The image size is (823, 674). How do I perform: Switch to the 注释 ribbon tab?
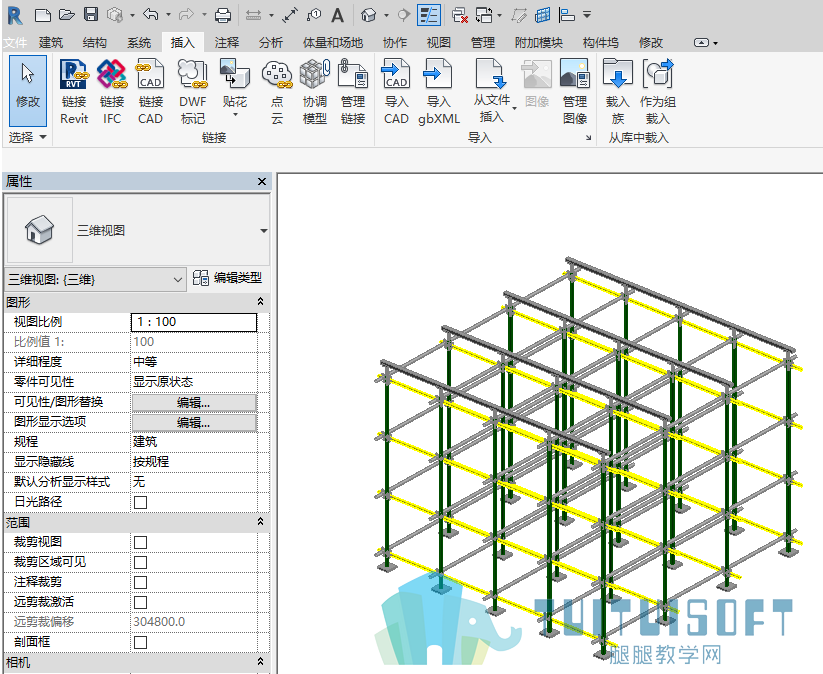(x=227, y=43)
